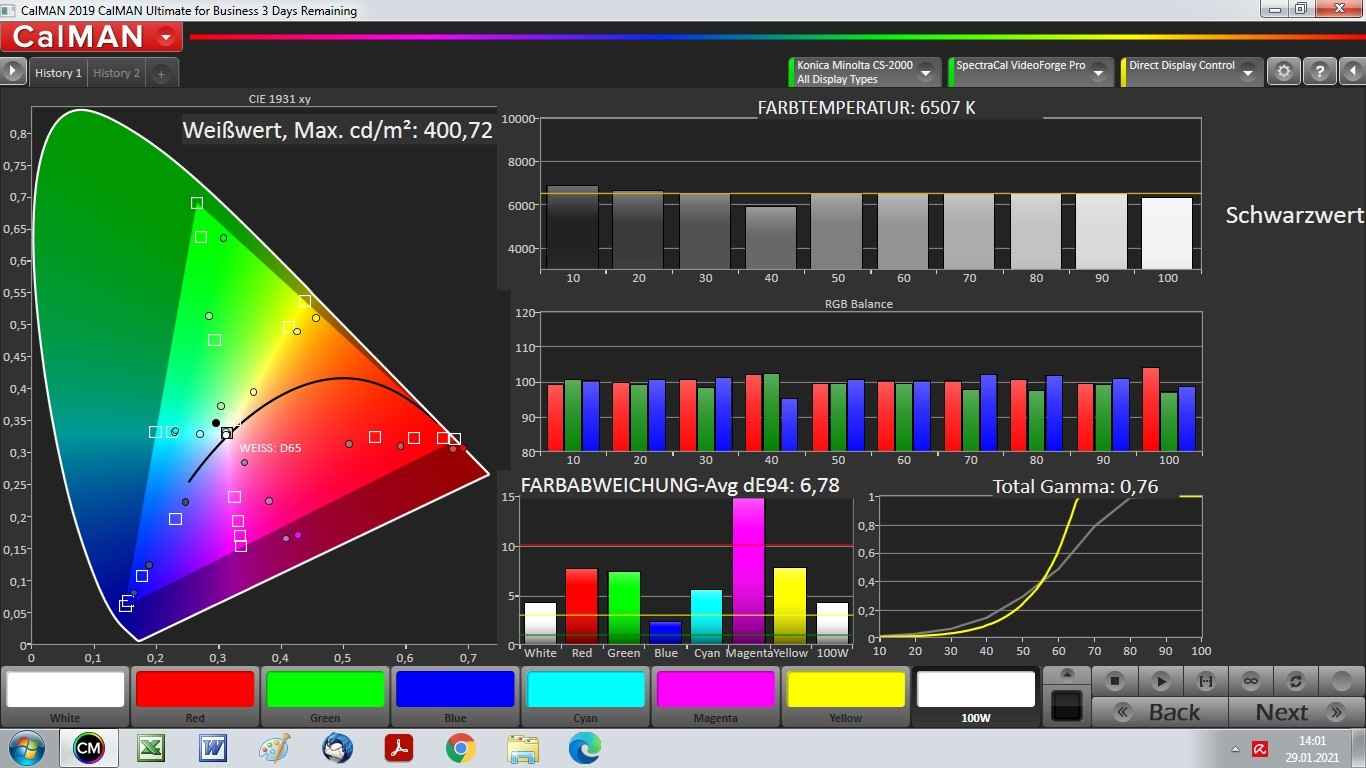Open the SpectraCal VideoForge Pro source dropdown
1366x768 pixels.
click(x=1099, y=72)
